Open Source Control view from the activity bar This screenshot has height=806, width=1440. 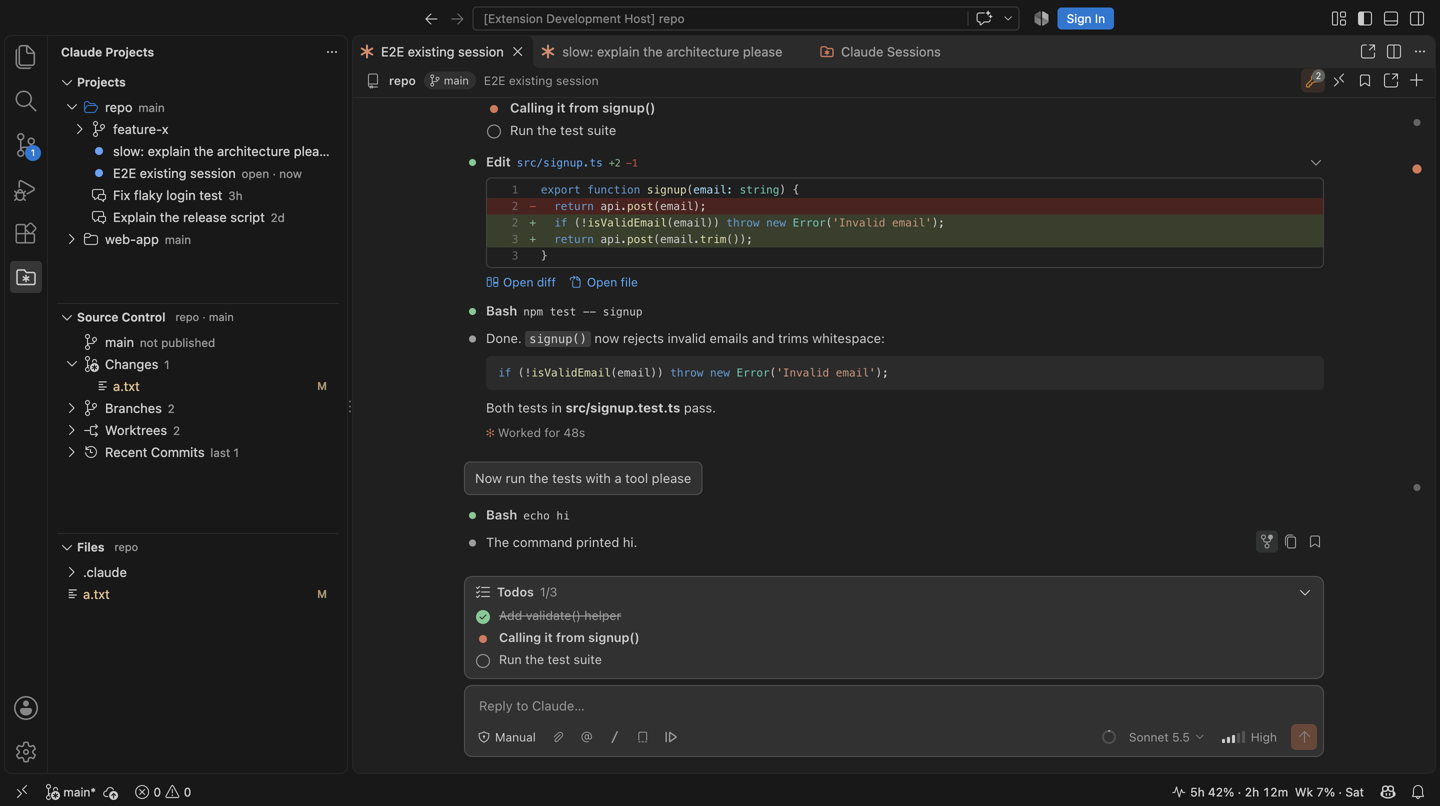(x=26, y=145)
